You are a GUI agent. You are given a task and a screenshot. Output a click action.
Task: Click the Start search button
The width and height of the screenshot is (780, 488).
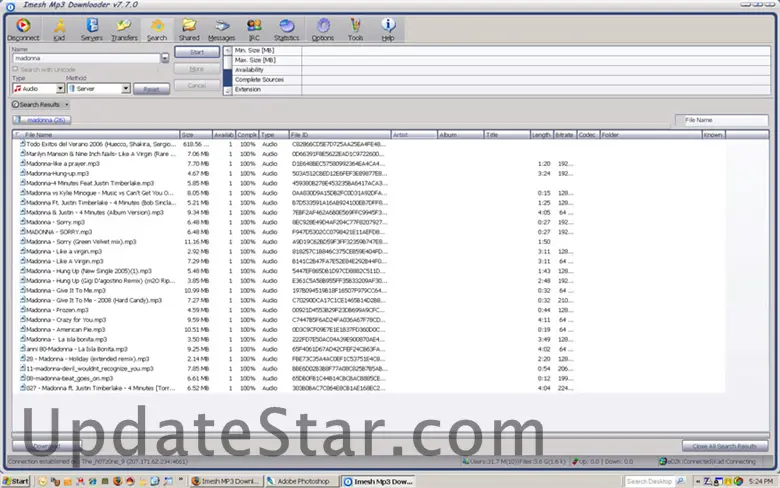(197, 52)
